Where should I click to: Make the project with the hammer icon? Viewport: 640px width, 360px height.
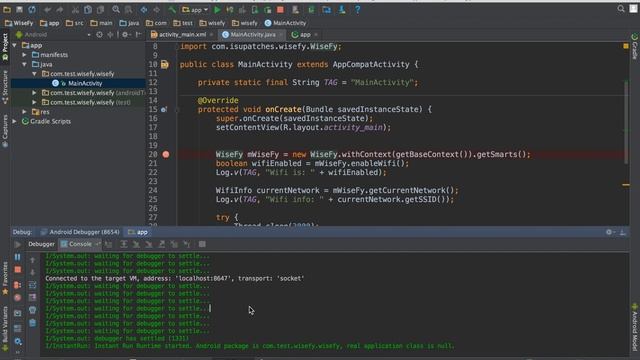[x=172, y=9]
